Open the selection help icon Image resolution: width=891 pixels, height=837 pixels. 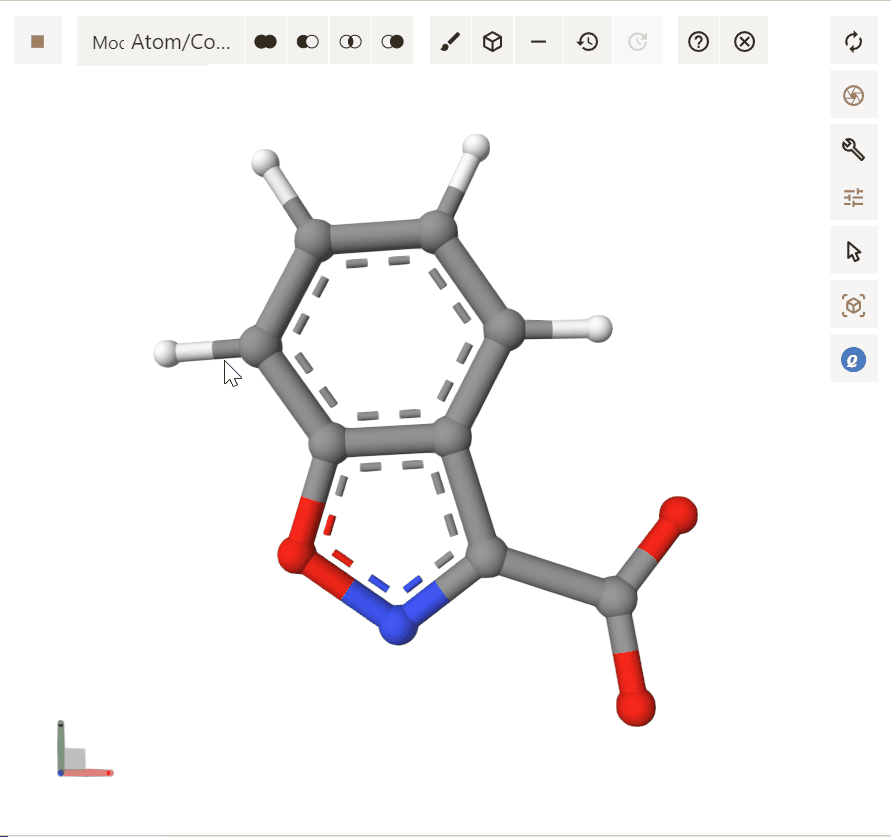coord(699,42)
